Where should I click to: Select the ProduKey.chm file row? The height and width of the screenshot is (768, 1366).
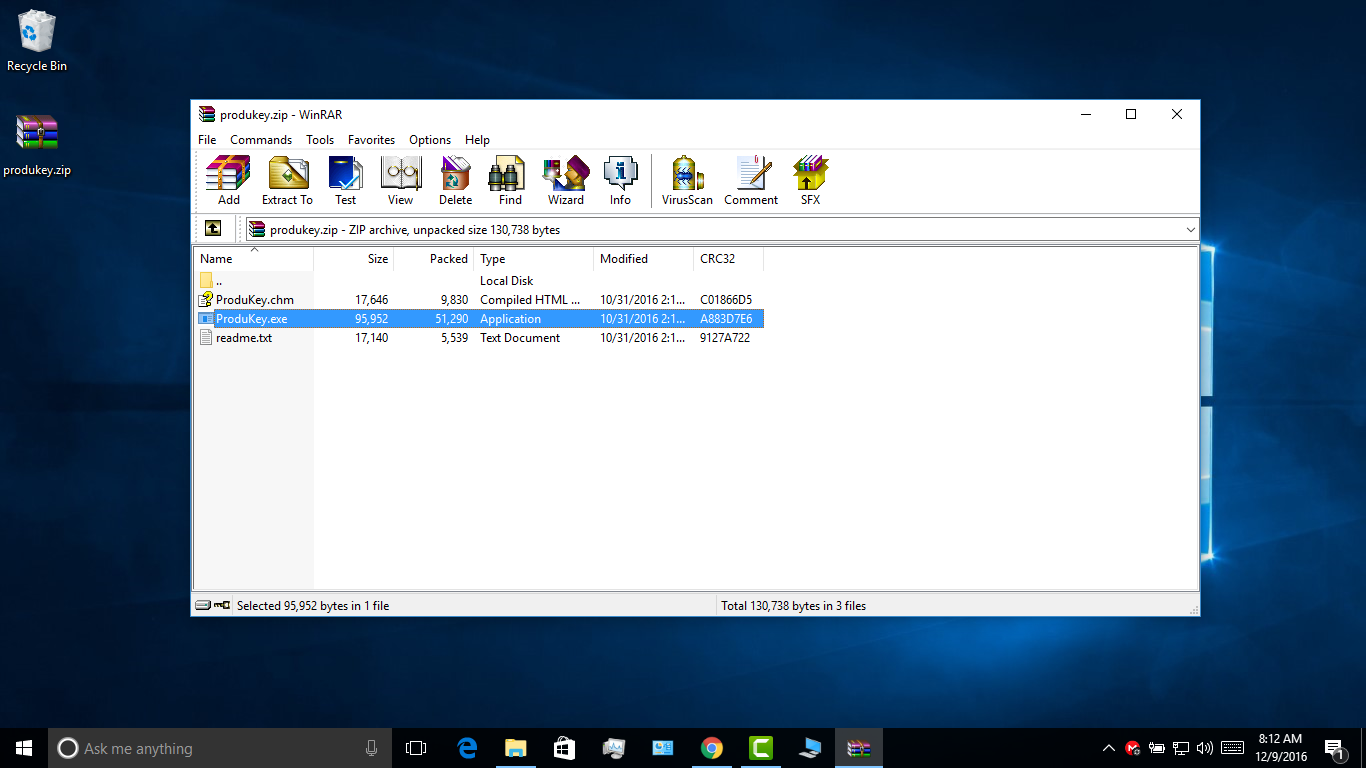[x=480, y=300]
